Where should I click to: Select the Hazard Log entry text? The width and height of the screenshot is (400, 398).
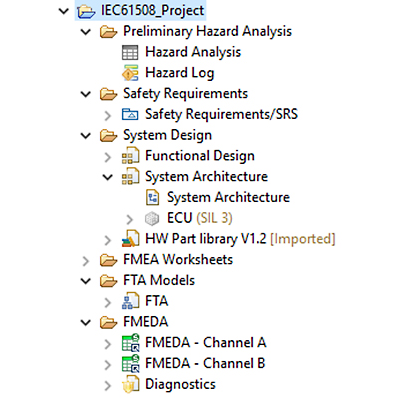click(180, 73)
